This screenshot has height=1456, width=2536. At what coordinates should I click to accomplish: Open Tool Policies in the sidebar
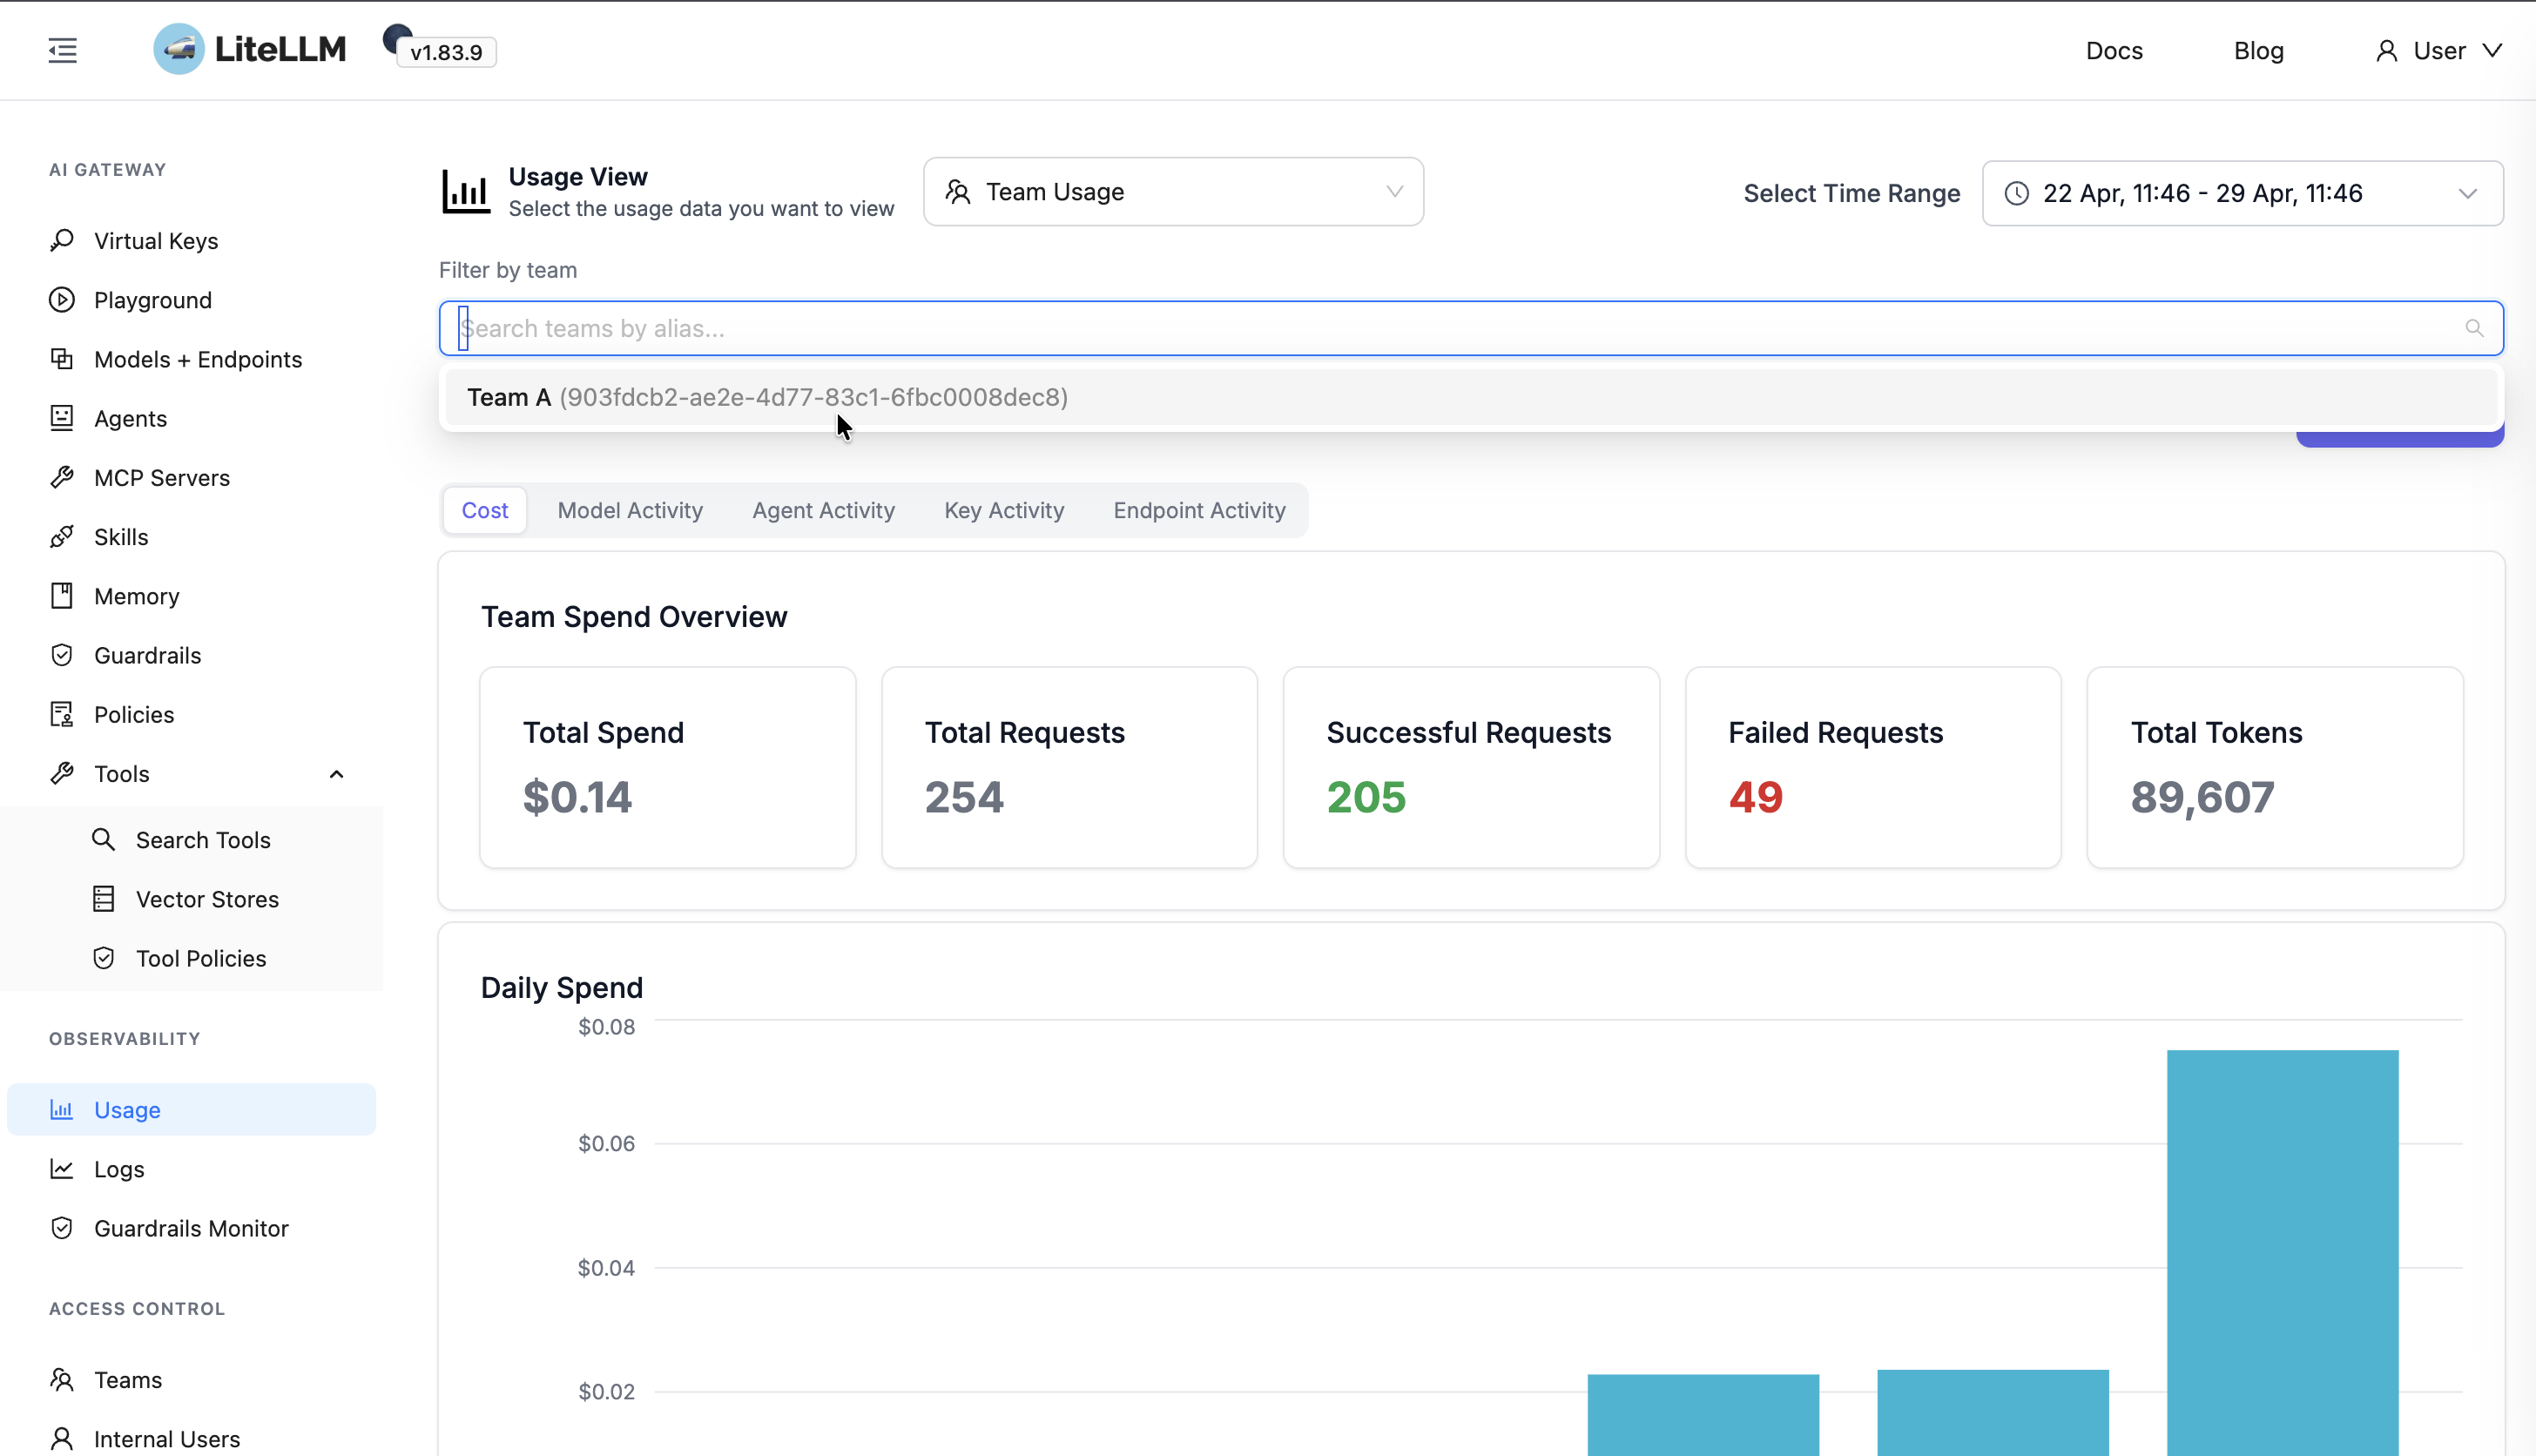point(200,958)
